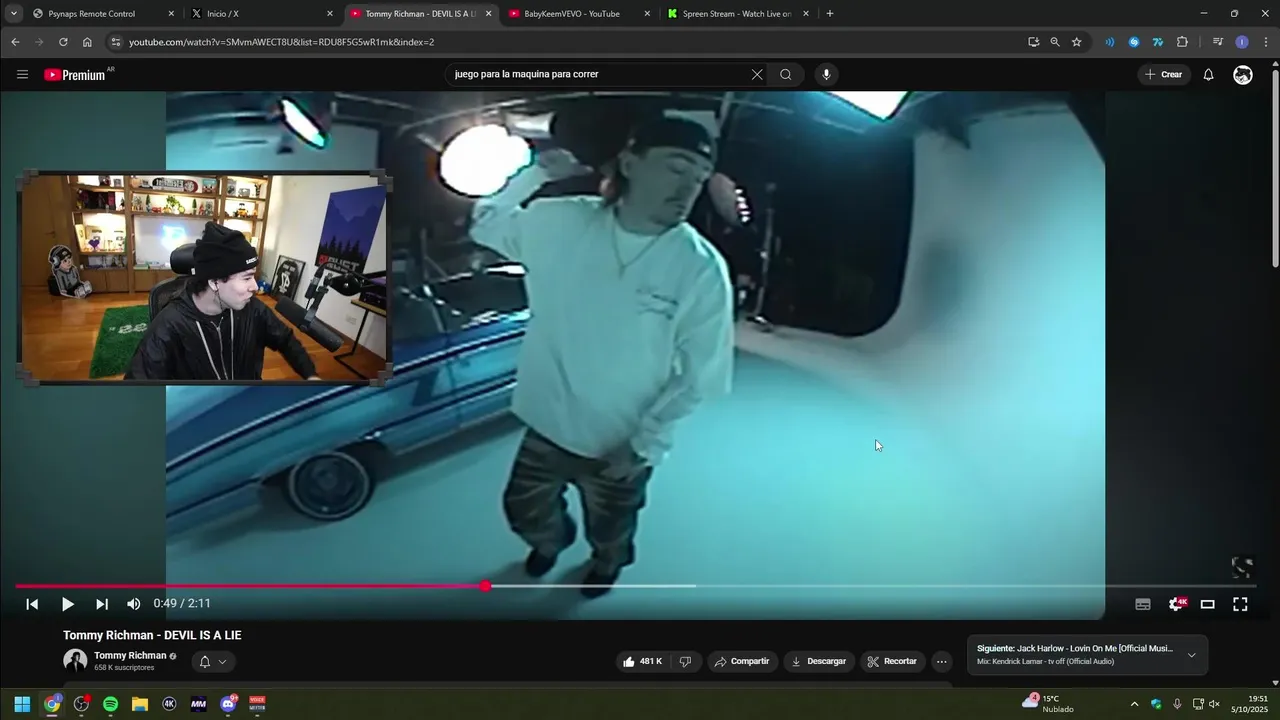Image resolution: width=1280 pixels, height=720 pixels.
Task: Open File Explorer from the taskbar
Action: pos(140,704)
